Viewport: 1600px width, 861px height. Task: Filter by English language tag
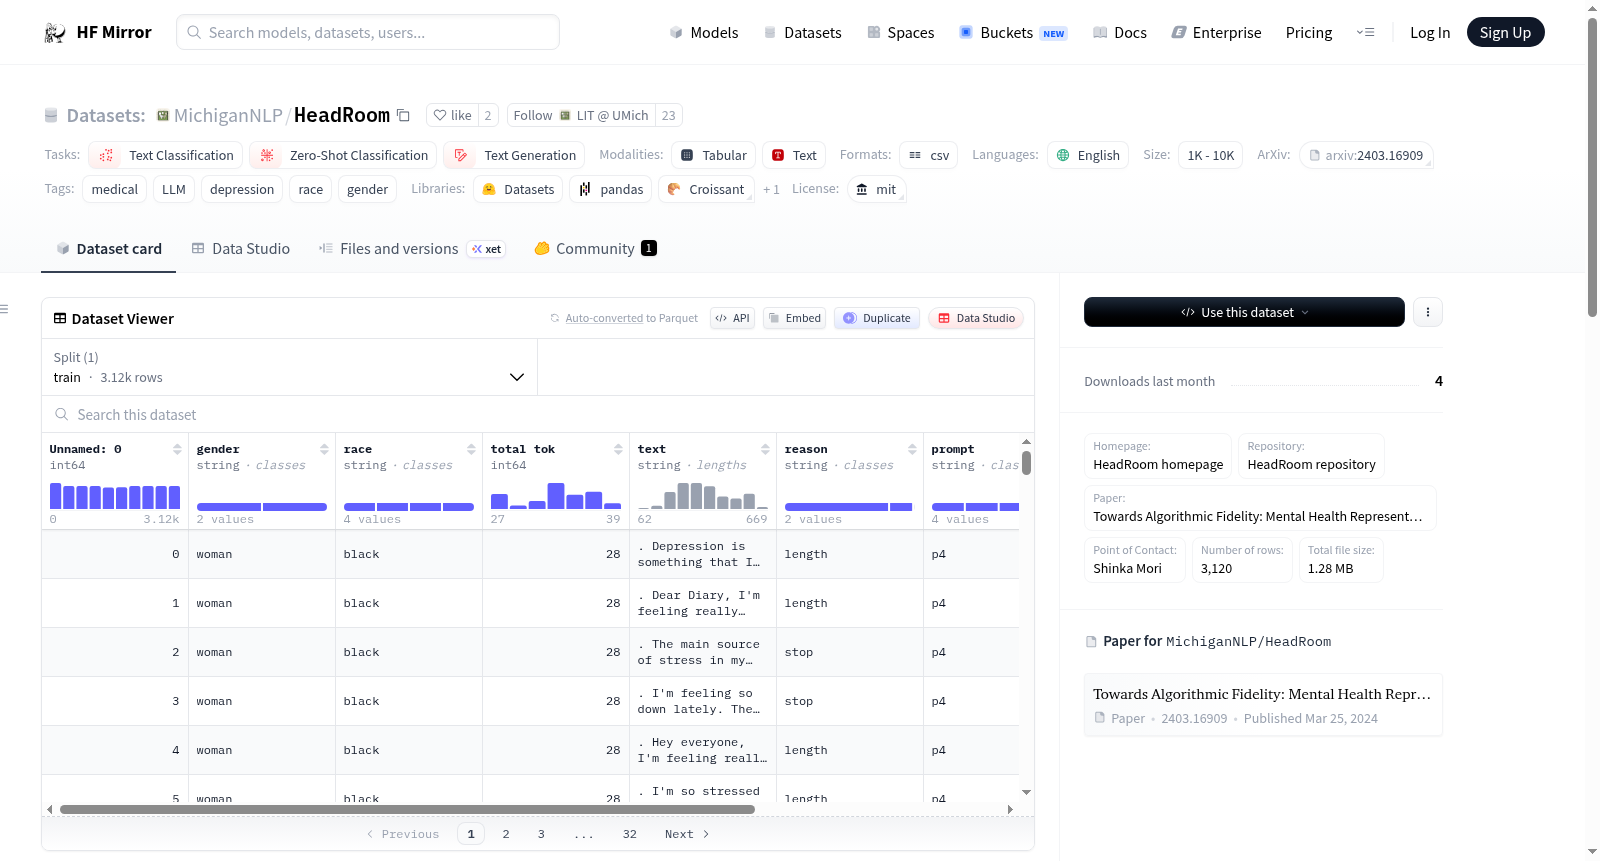(1088, 155)
